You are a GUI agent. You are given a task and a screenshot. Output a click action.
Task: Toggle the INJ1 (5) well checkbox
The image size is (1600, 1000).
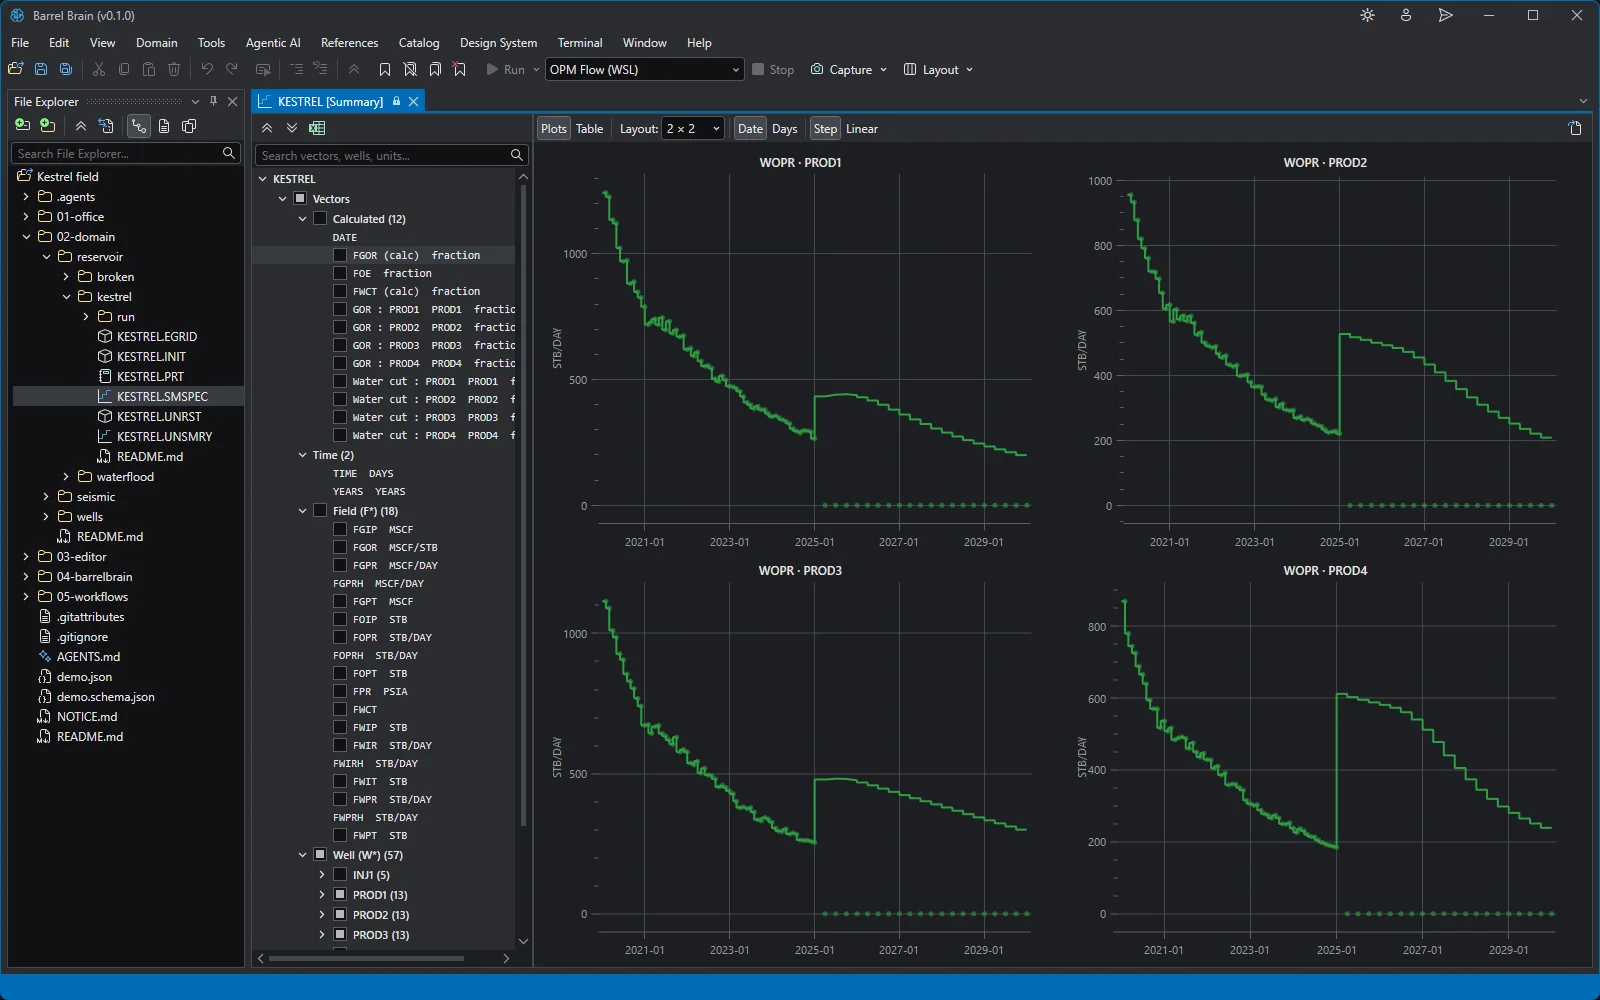pos(340,875)
